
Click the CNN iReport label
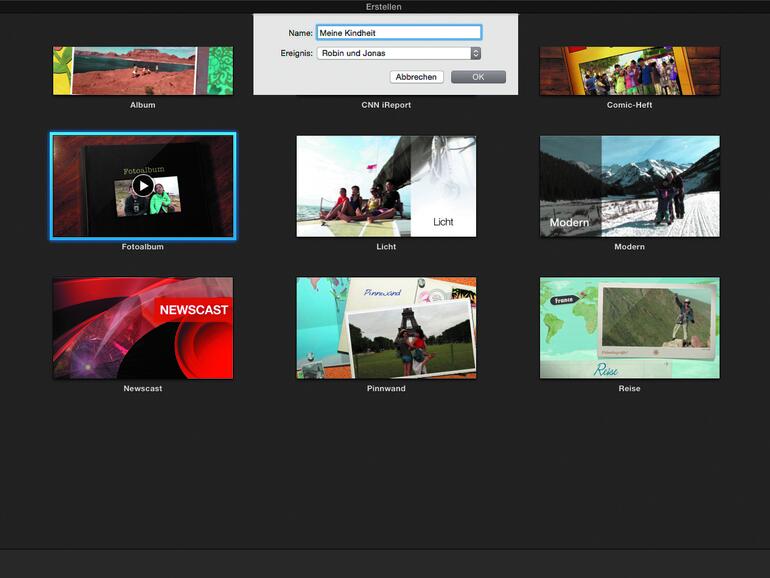(x=386, y=105)
